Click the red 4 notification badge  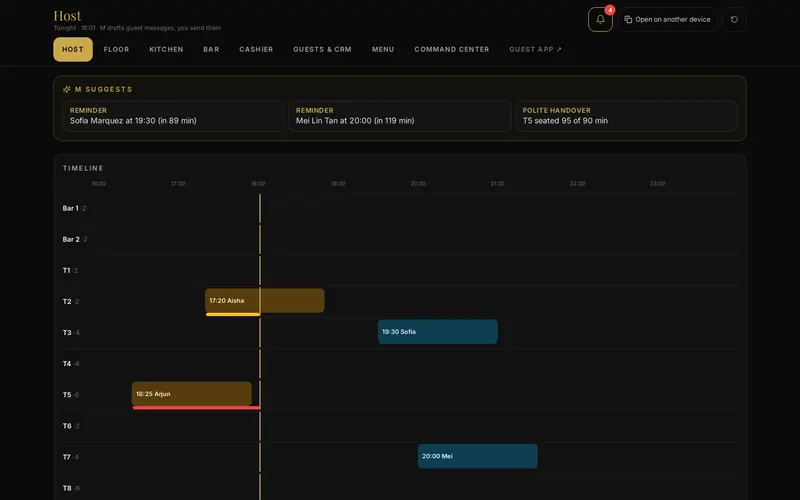(x=610, y=10)
